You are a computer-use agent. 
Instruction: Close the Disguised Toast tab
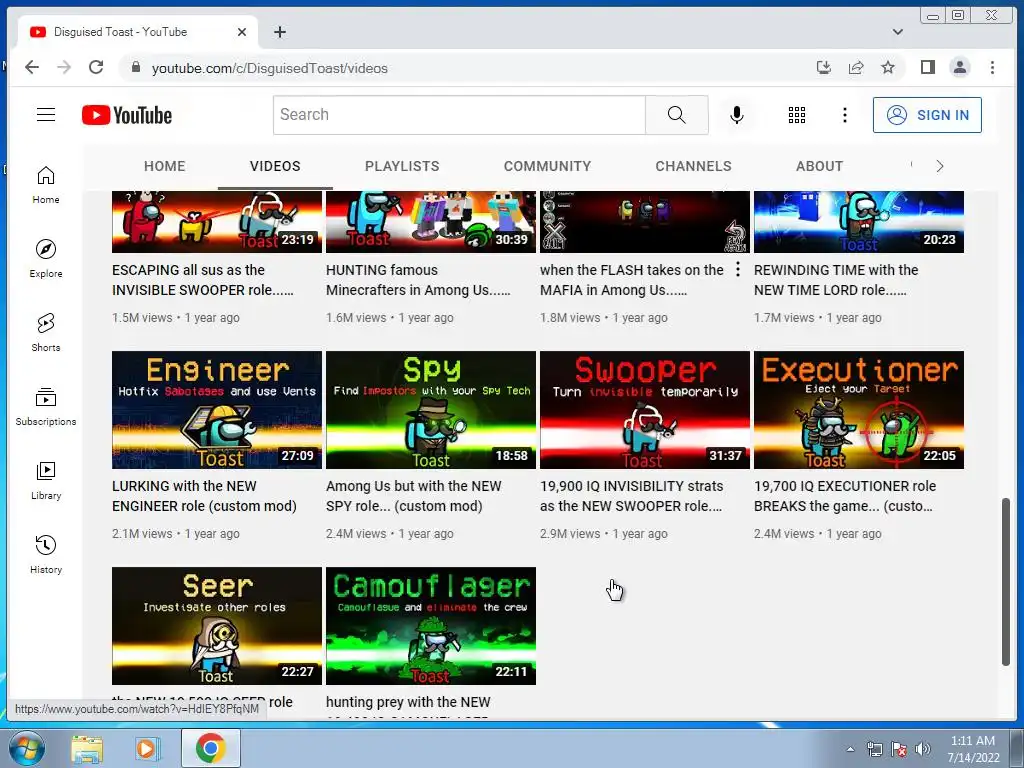point(242,32)
